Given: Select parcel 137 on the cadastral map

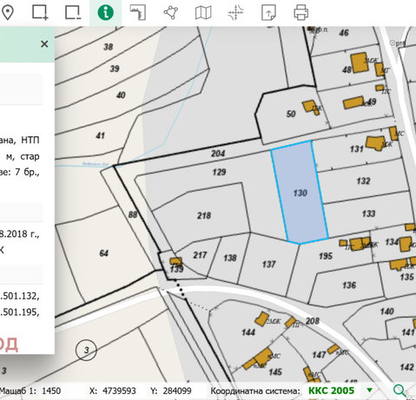Looking at the screenshot, I should tap(269, 264).
